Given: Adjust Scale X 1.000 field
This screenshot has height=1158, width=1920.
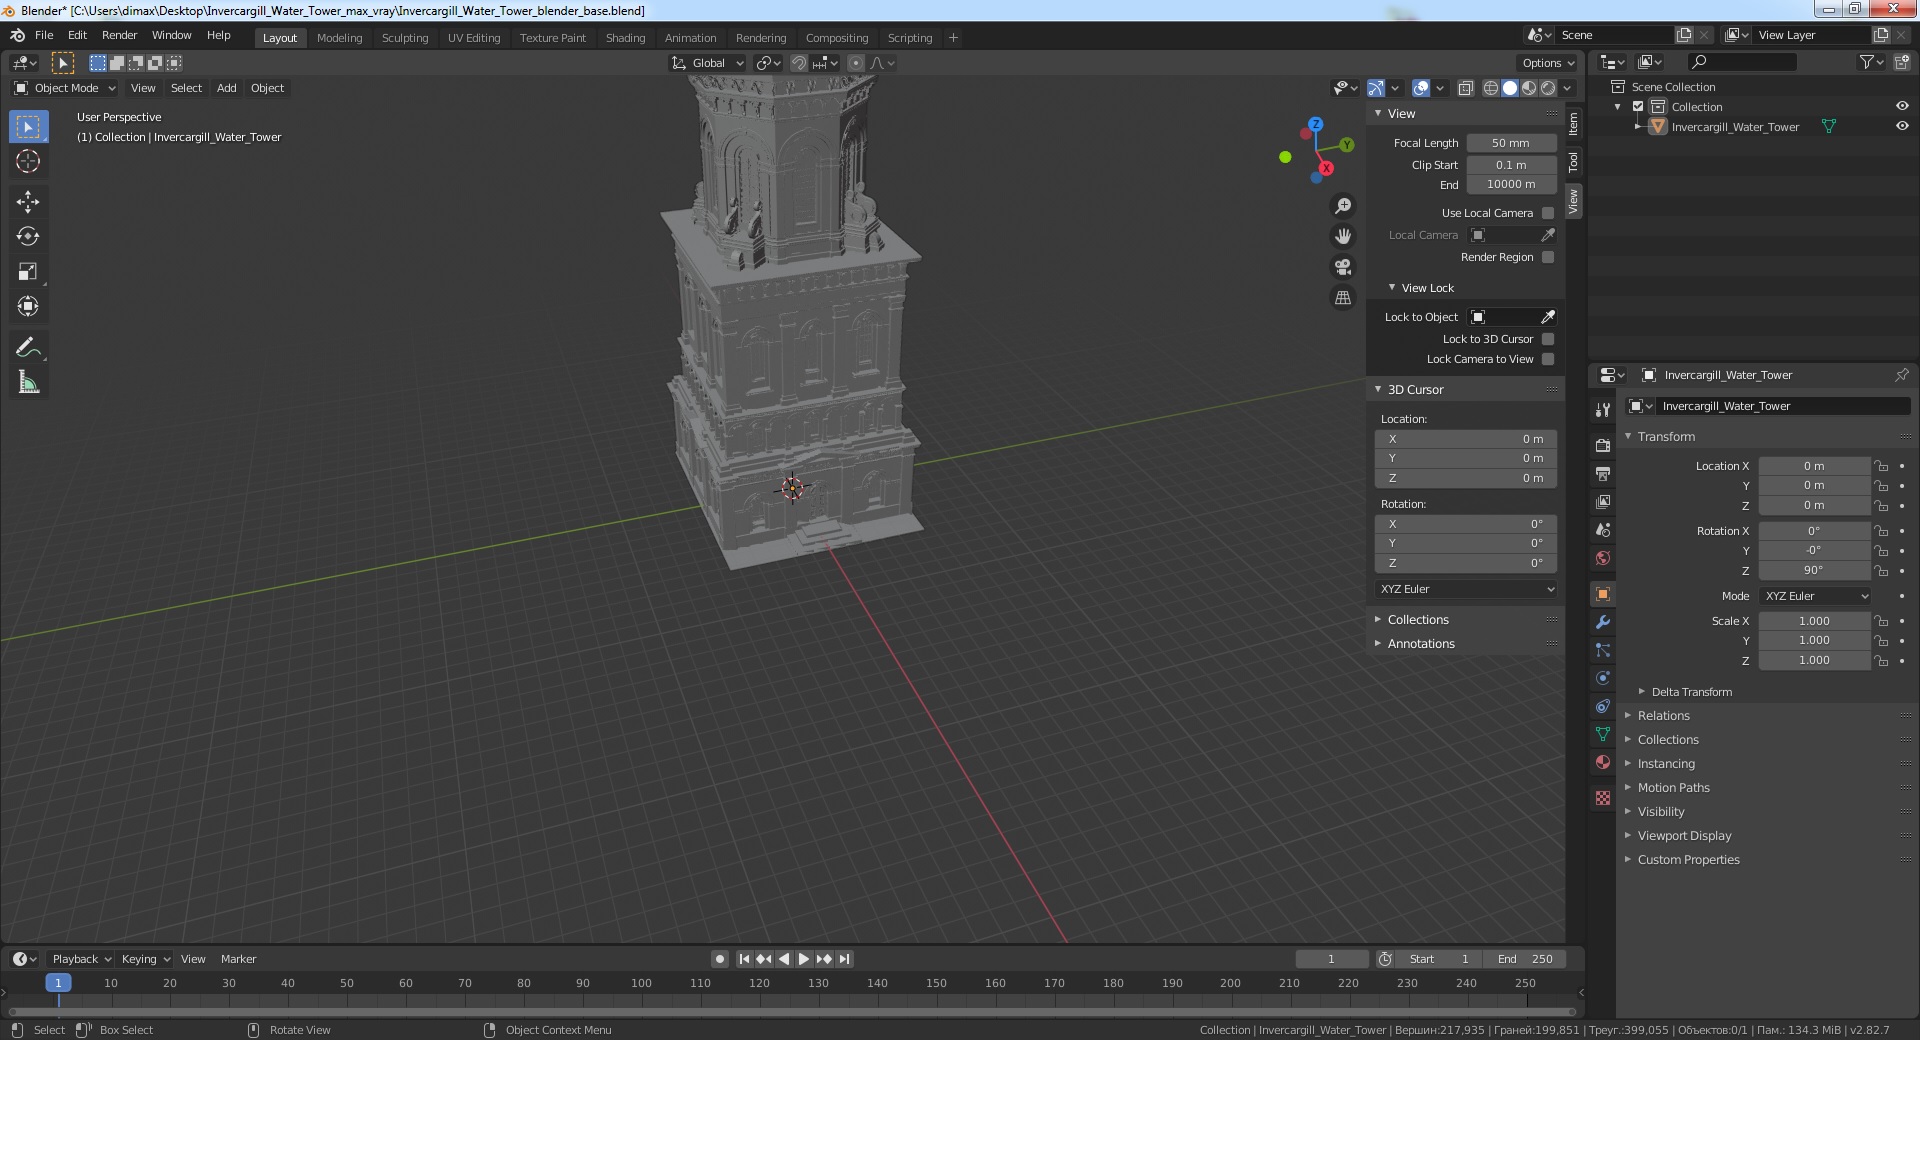Looking at the screenshot, I should tap(1814, 621).
